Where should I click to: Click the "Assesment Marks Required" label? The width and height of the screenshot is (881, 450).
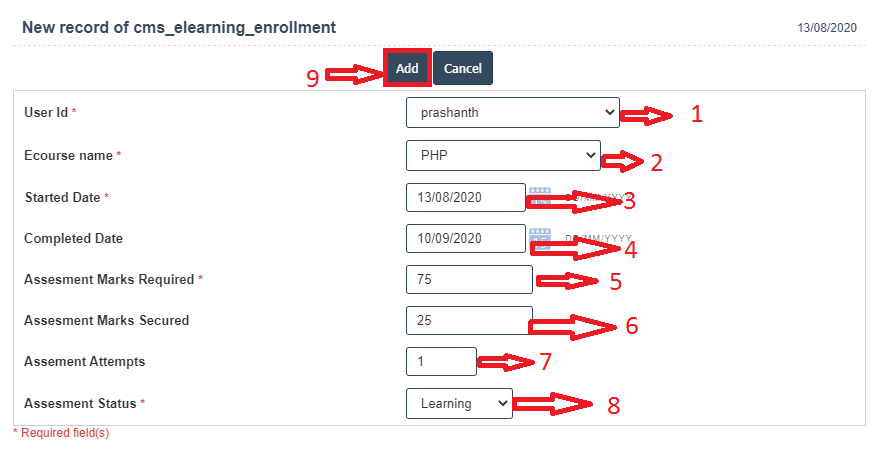[109, 280]
